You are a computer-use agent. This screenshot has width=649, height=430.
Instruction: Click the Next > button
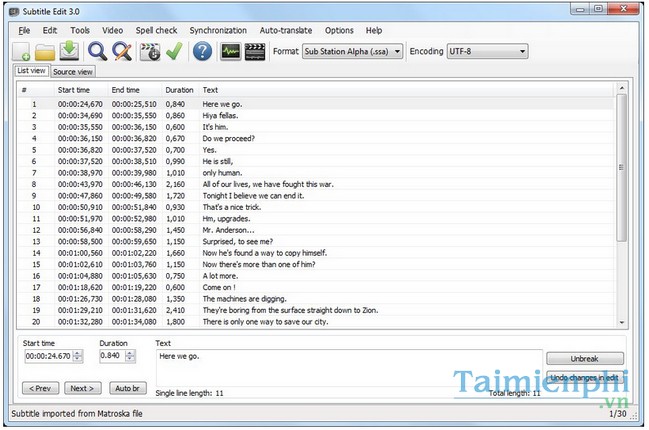tap(82, 388)
